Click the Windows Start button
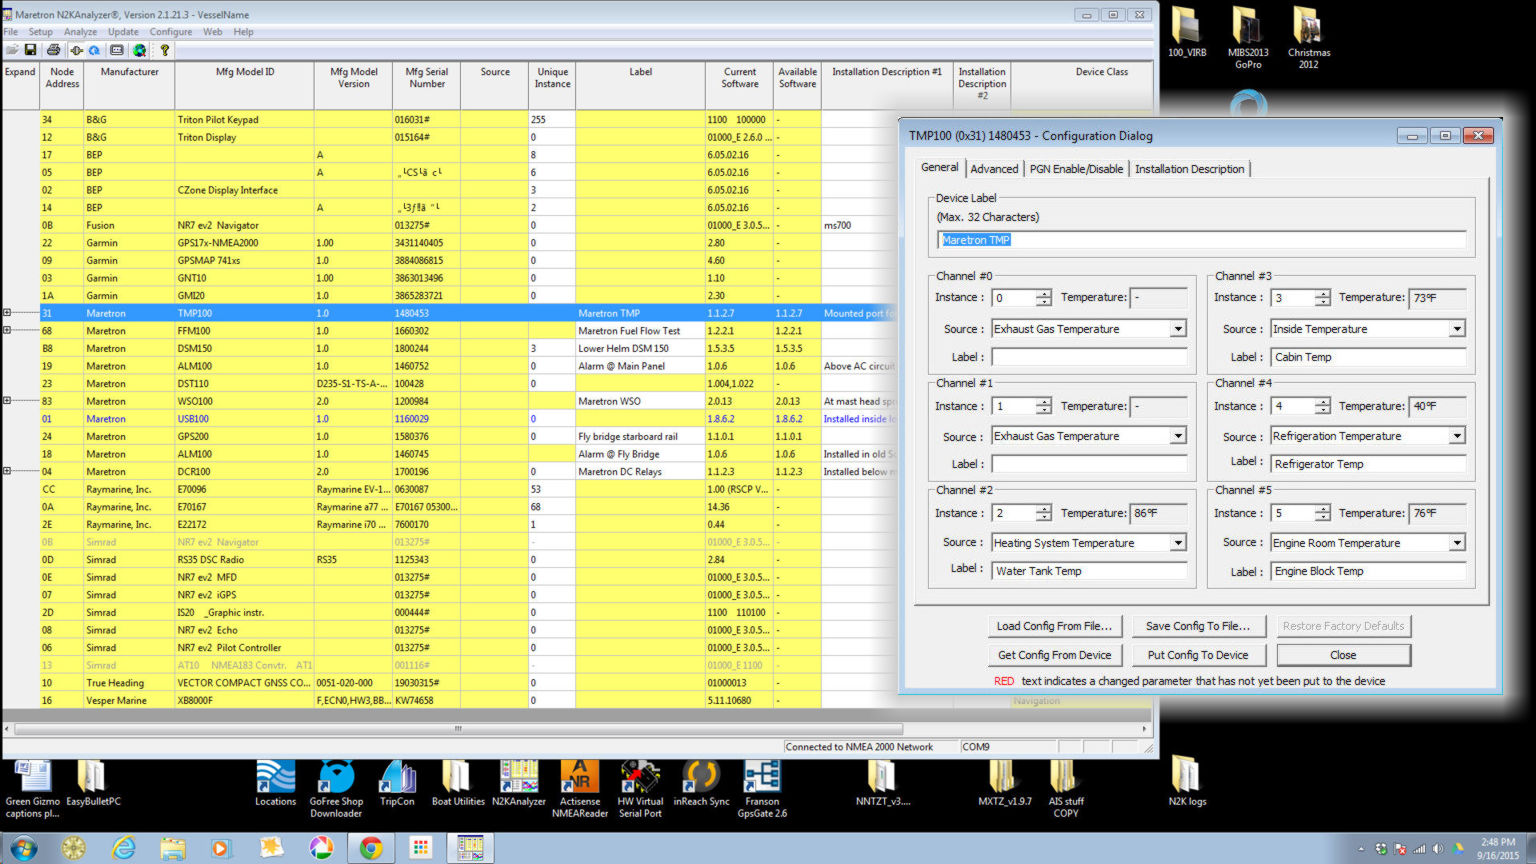 [x=23, y=848]
